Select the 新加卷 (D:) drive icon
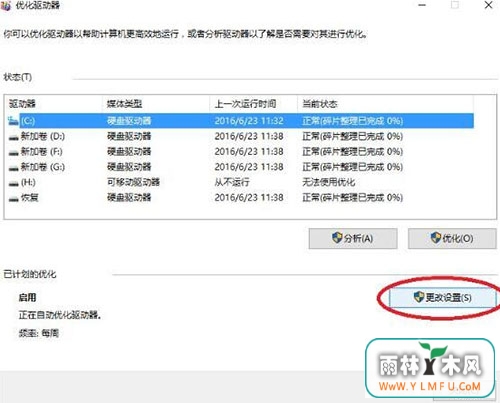Image resolution: width=500 pixels, height=403 pixels. click(x=13, y=137)
